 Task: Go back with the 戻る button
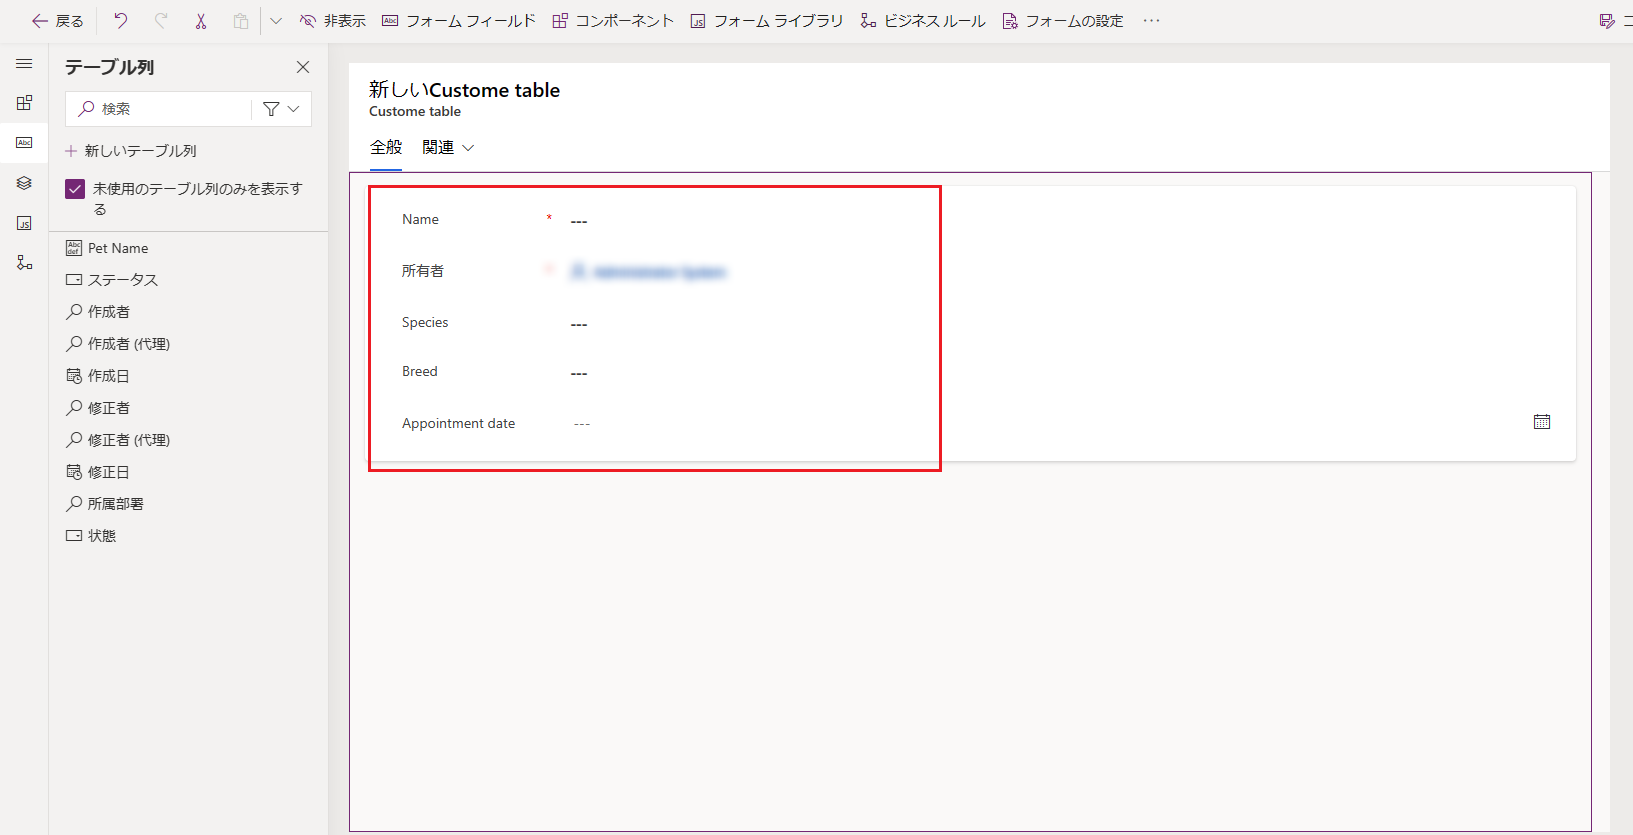(58, 21)
